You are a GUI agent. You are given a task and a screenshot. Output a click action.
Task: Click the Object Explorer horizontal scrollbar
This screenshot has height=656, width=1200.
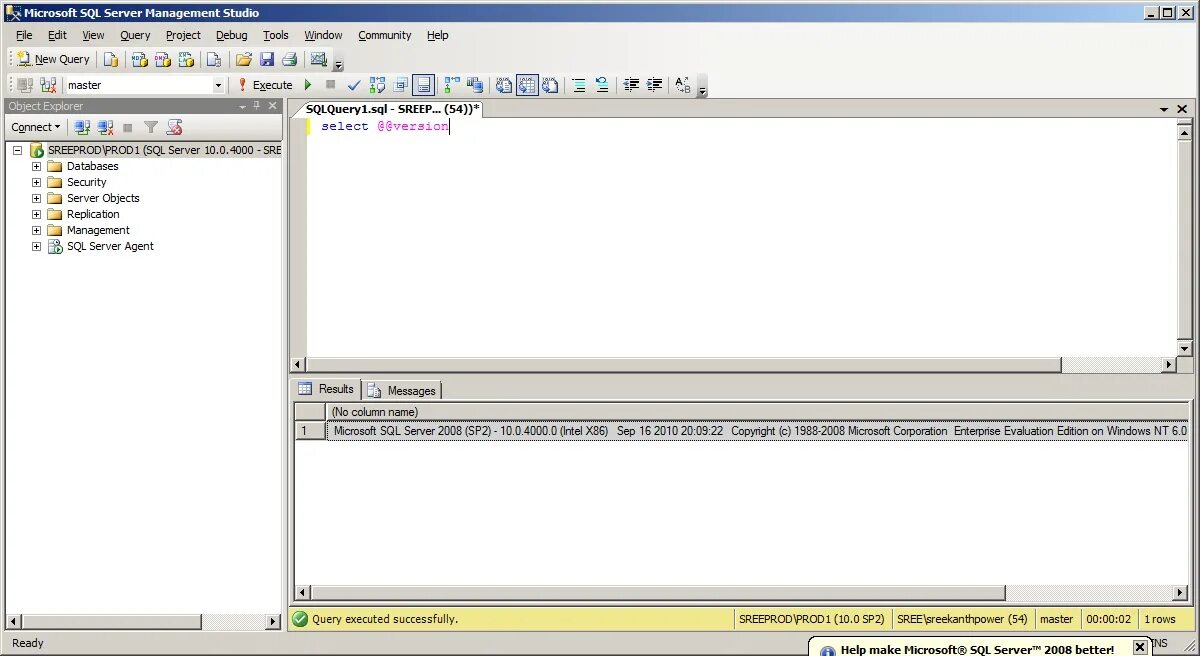(x=143, y=621)
